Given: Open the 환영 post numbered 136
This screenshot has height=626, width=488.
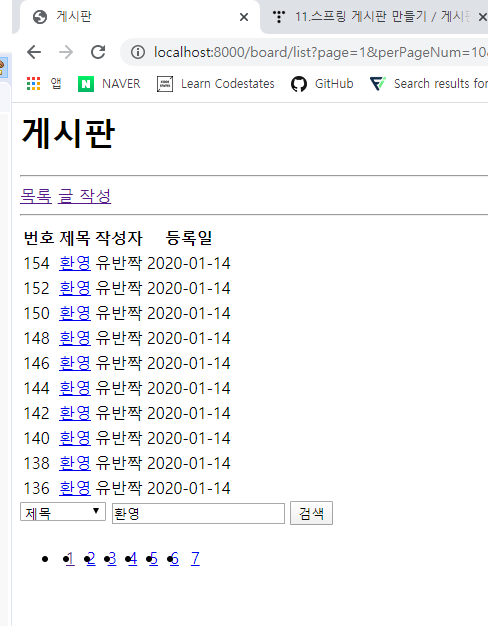Looking at the screenshot, I should (x=75, y=488).
